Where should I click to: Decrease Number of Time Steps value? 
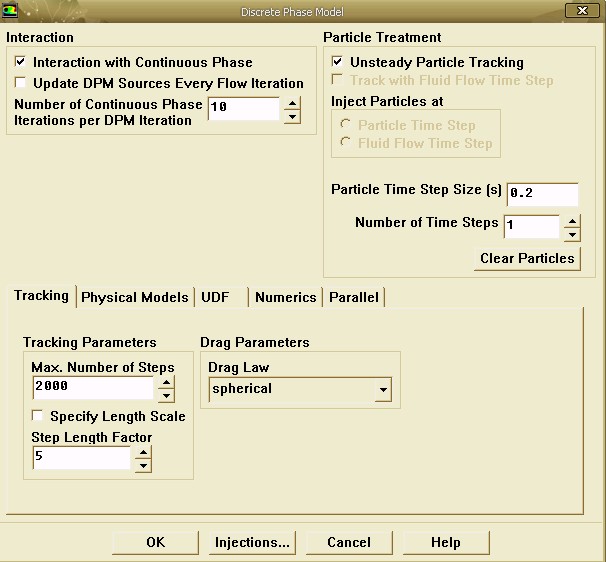tap(571, 235)
